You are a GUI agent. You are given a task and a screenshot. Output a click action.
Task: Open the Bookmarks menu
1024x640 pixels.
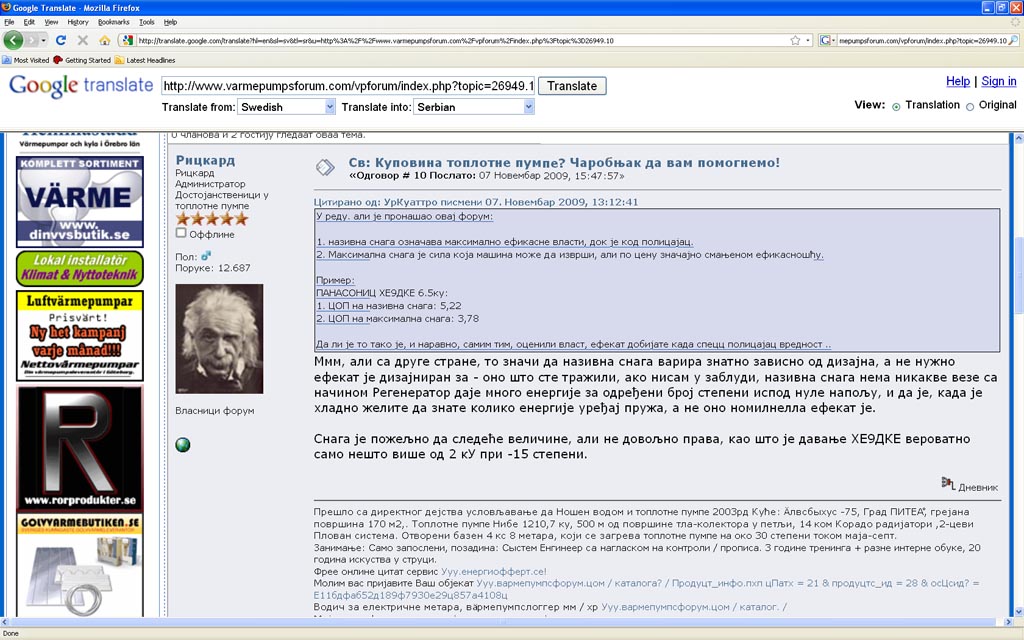[x=113, y=21]
